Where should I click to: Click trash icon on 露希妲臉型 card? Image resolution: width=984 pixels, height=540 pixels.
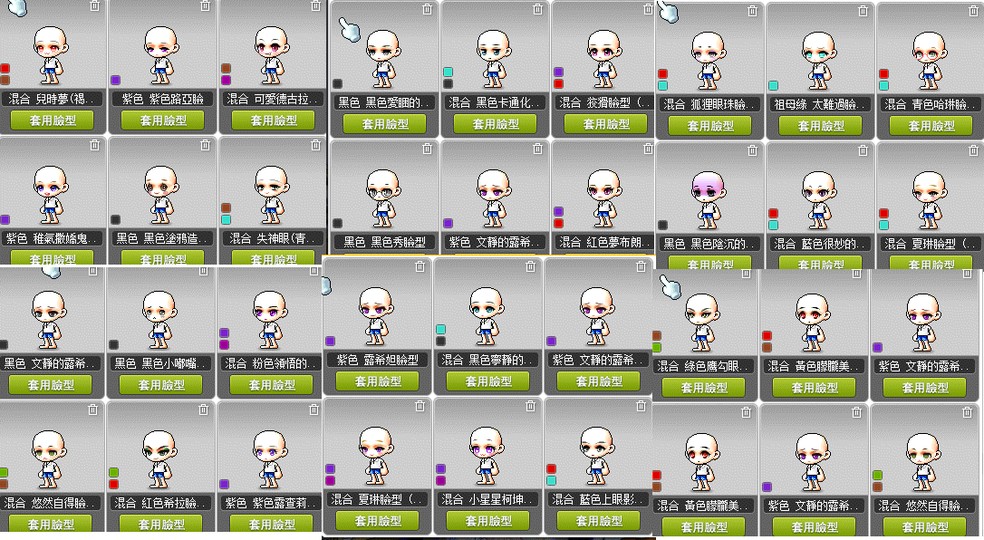pyautogui.click(x=420, y=266)
